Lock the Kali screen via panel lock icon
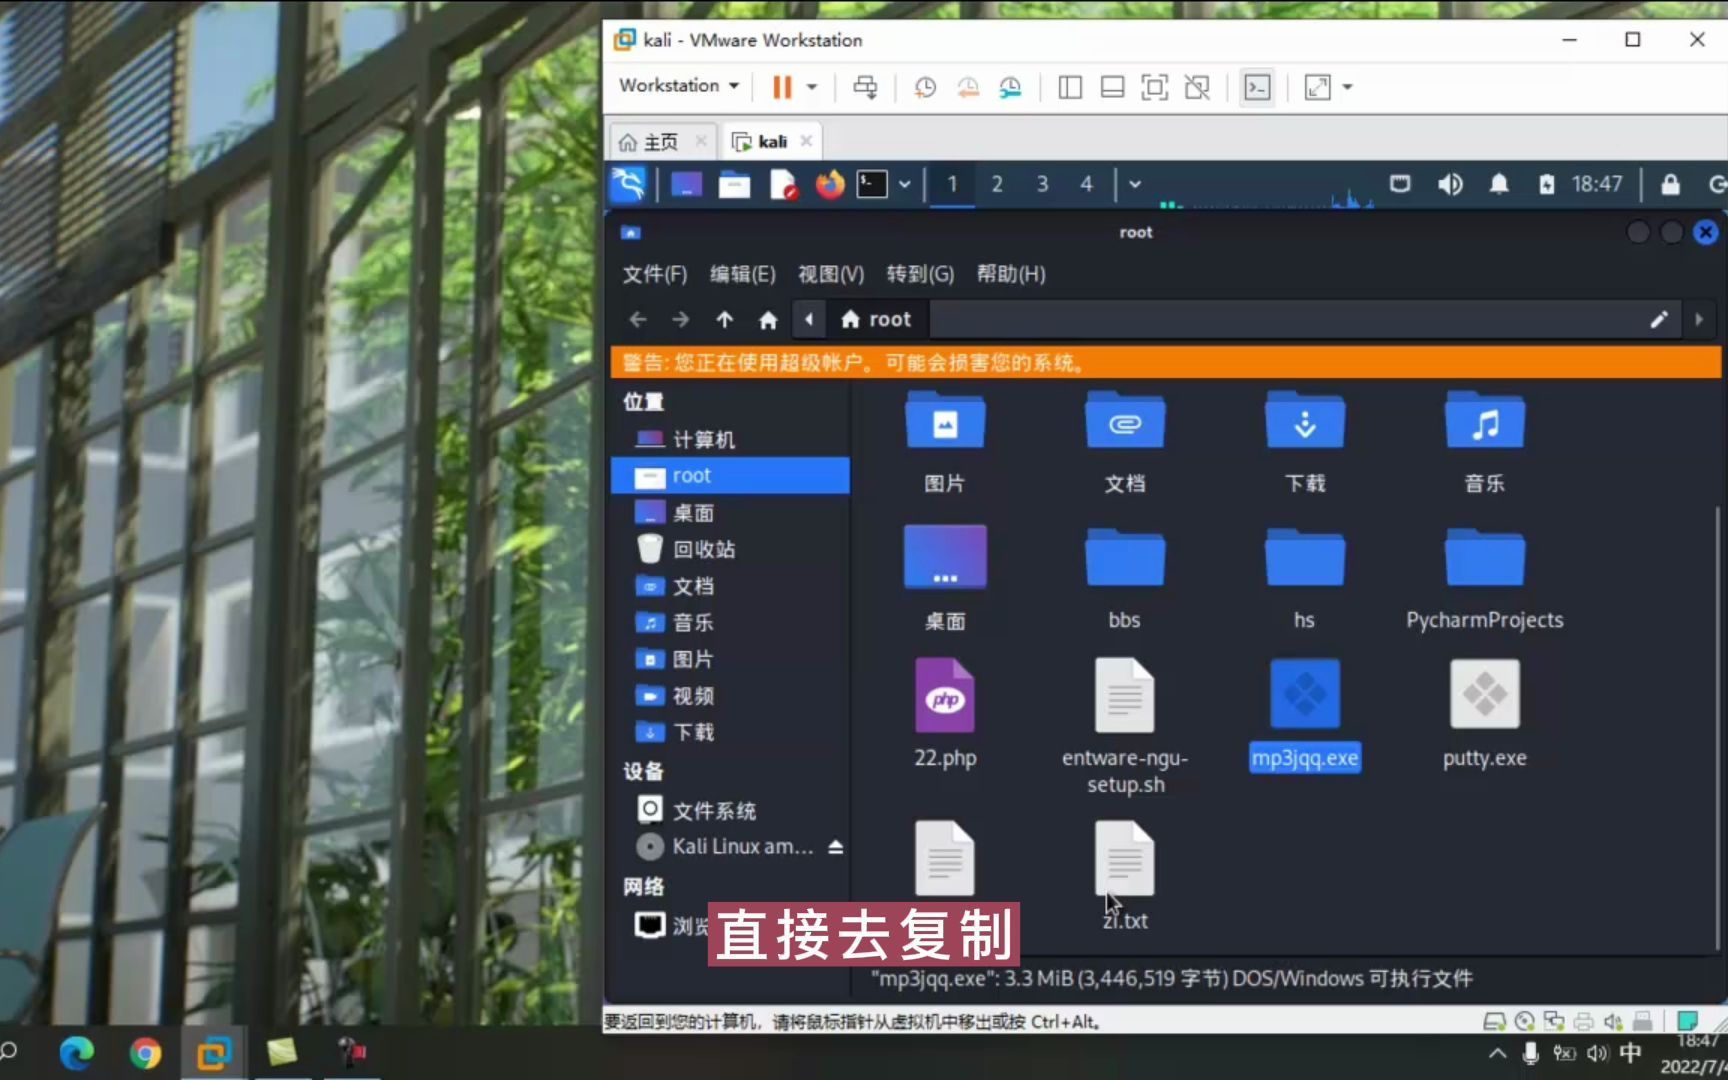The width and height of the screenshot is (1728, 1080). [x=1669, y=184]
